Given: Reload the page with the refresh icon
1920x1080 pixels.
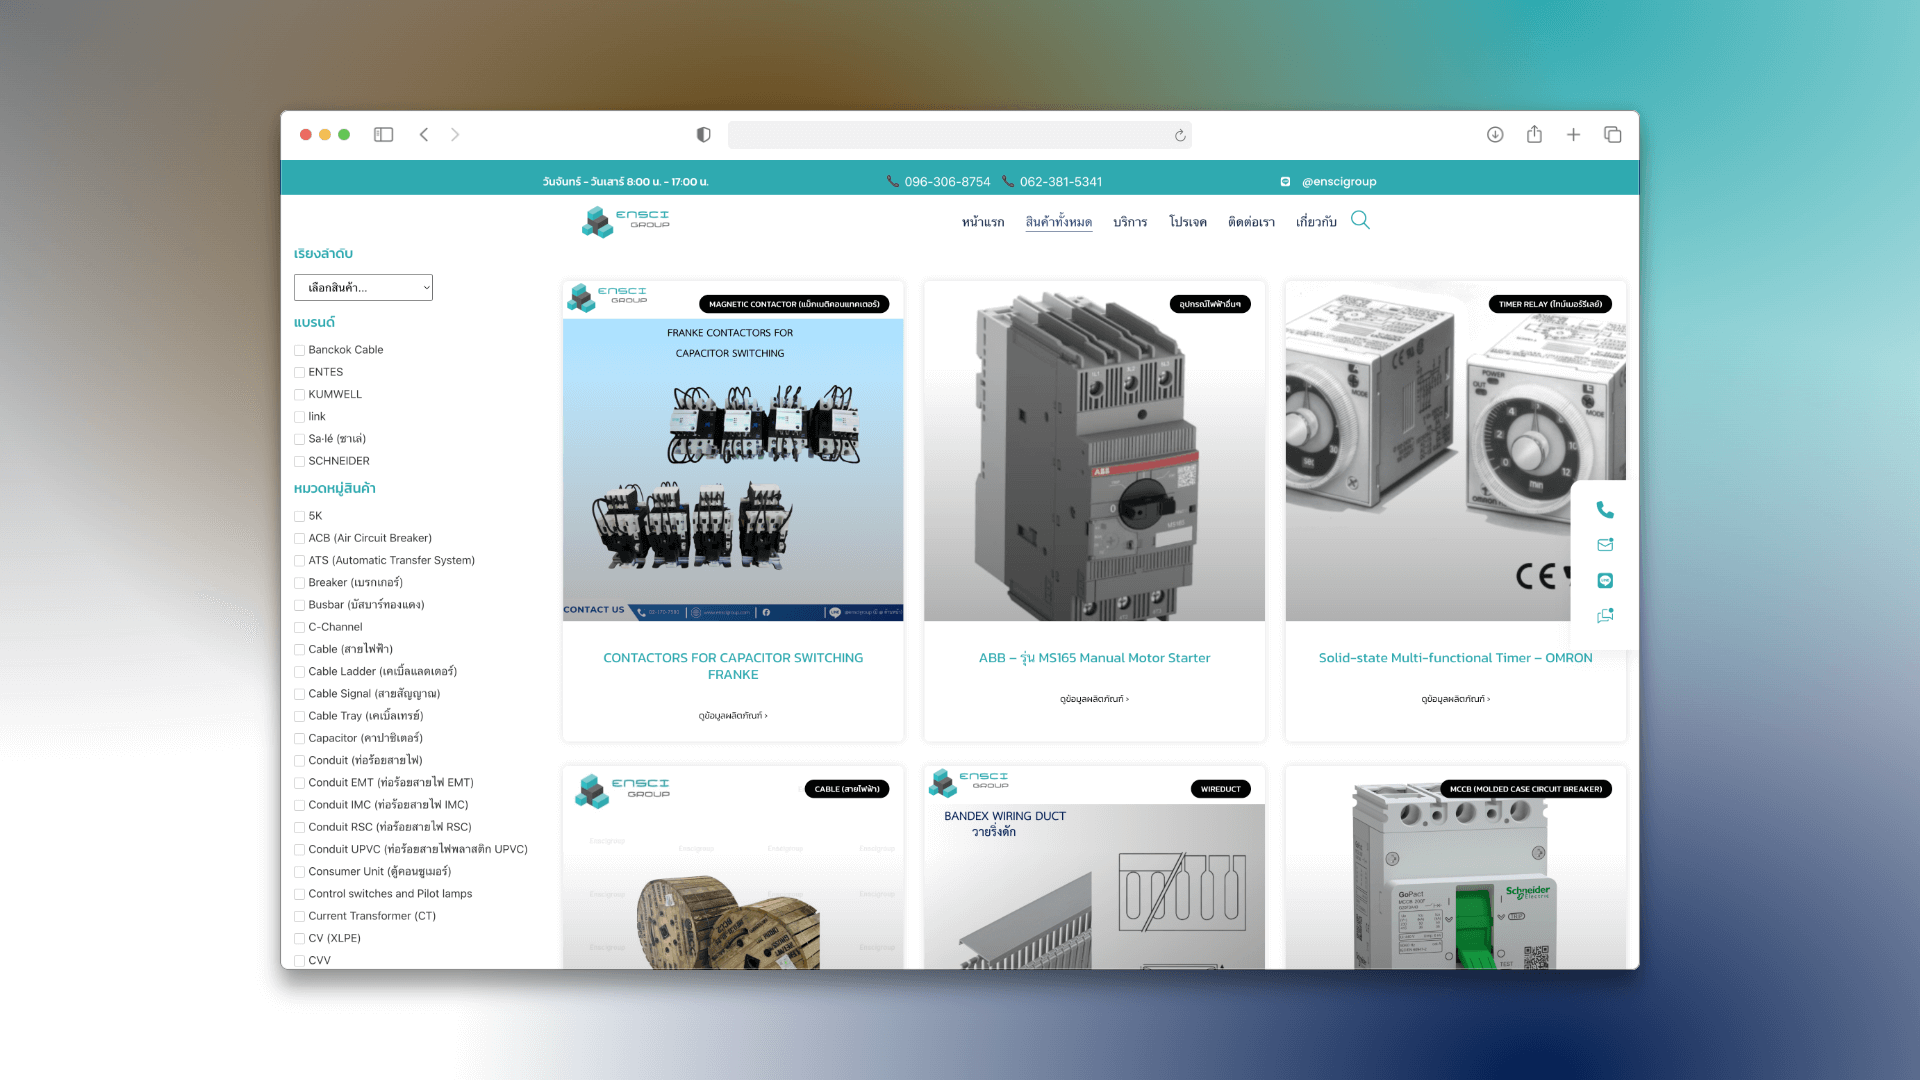Looking at the screenshot, I should point(1180,136).
